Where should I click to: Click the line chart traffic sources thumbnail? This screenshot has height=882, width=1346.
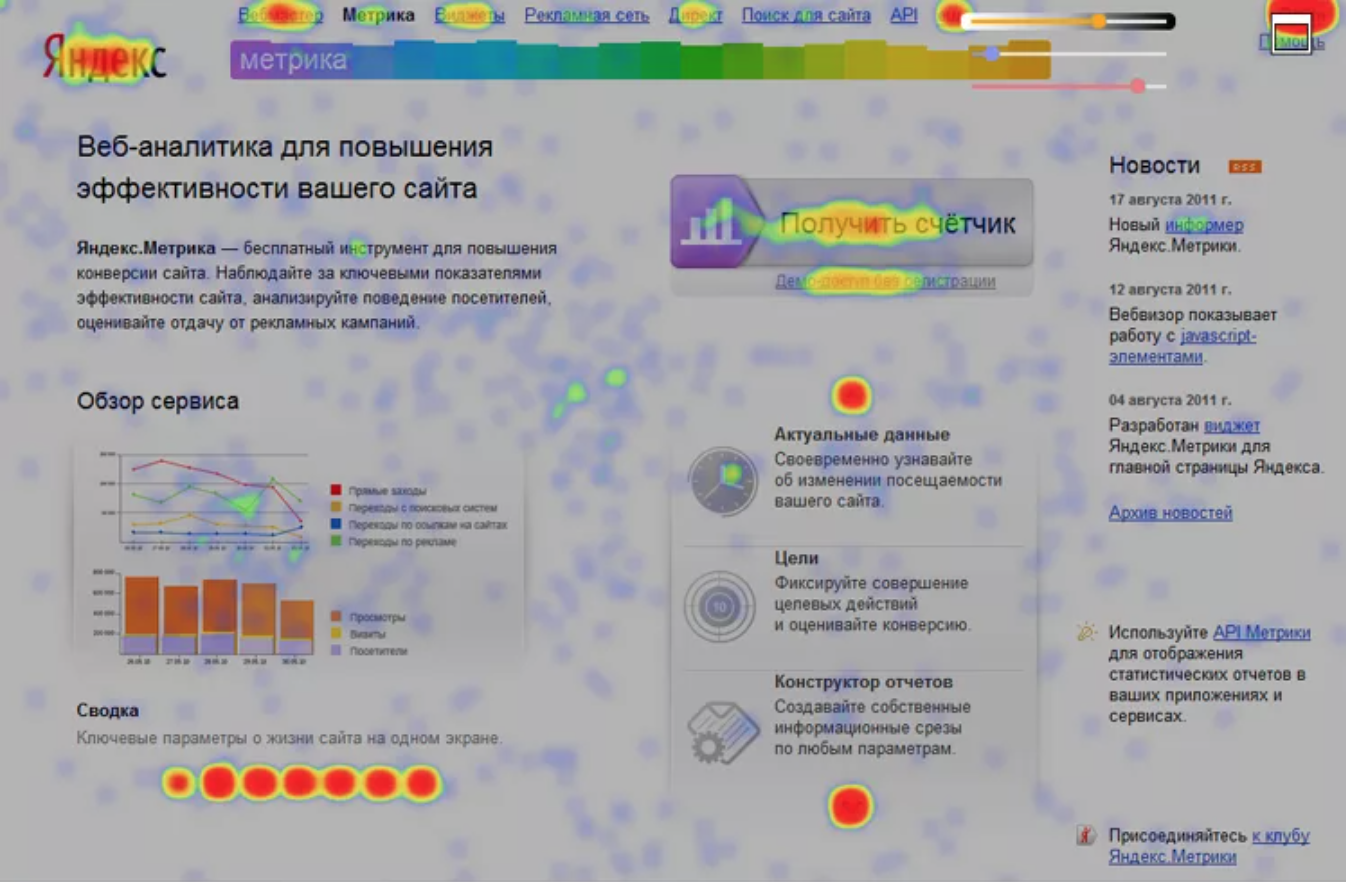pyautogui.click(x=215, y=501)
